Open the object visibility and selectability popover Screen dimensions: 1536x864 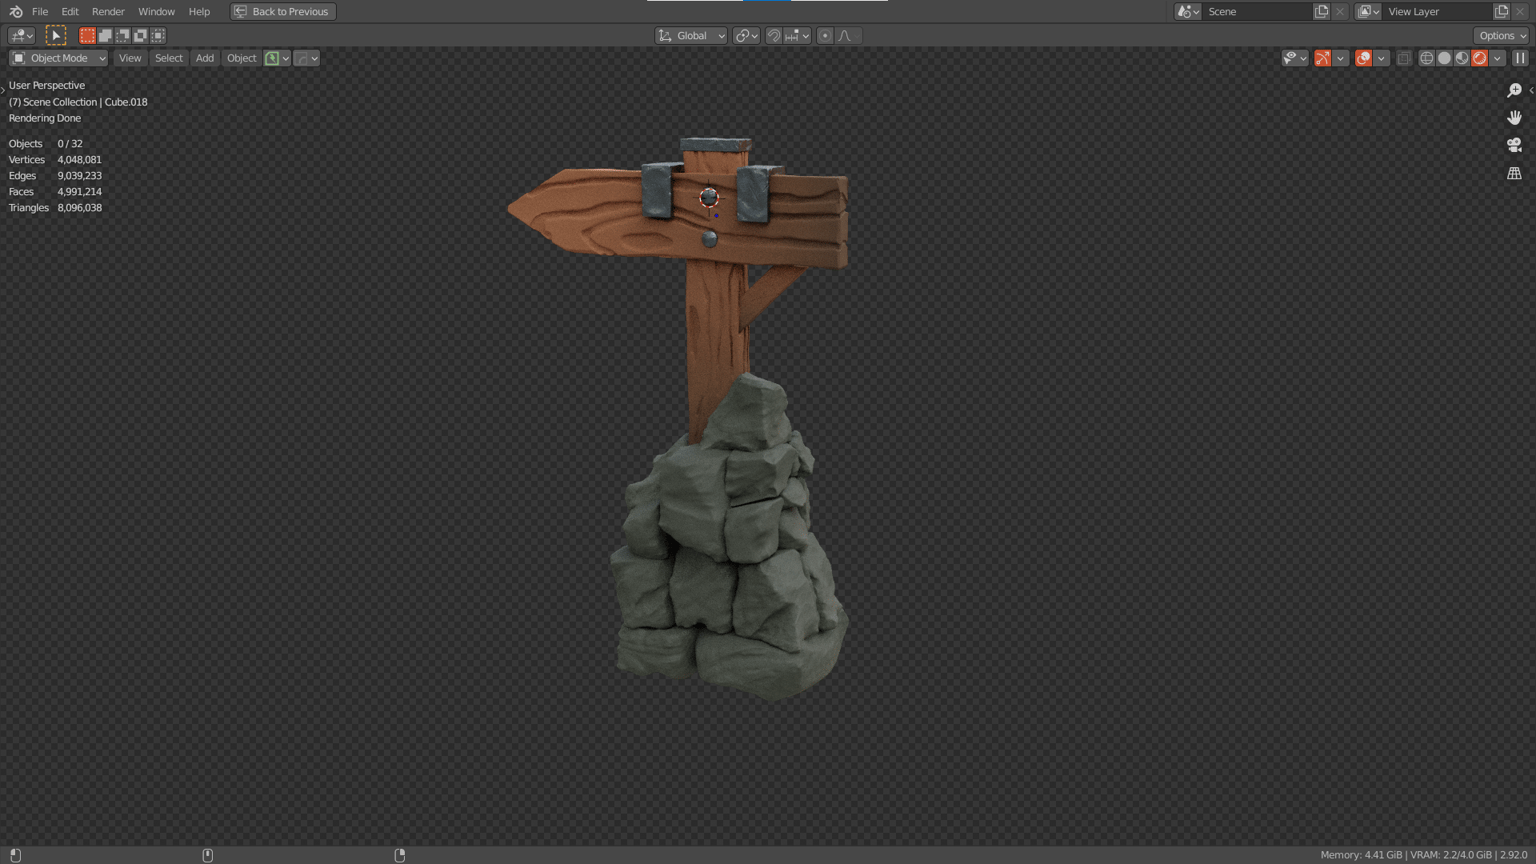[x=1295, y=58]
